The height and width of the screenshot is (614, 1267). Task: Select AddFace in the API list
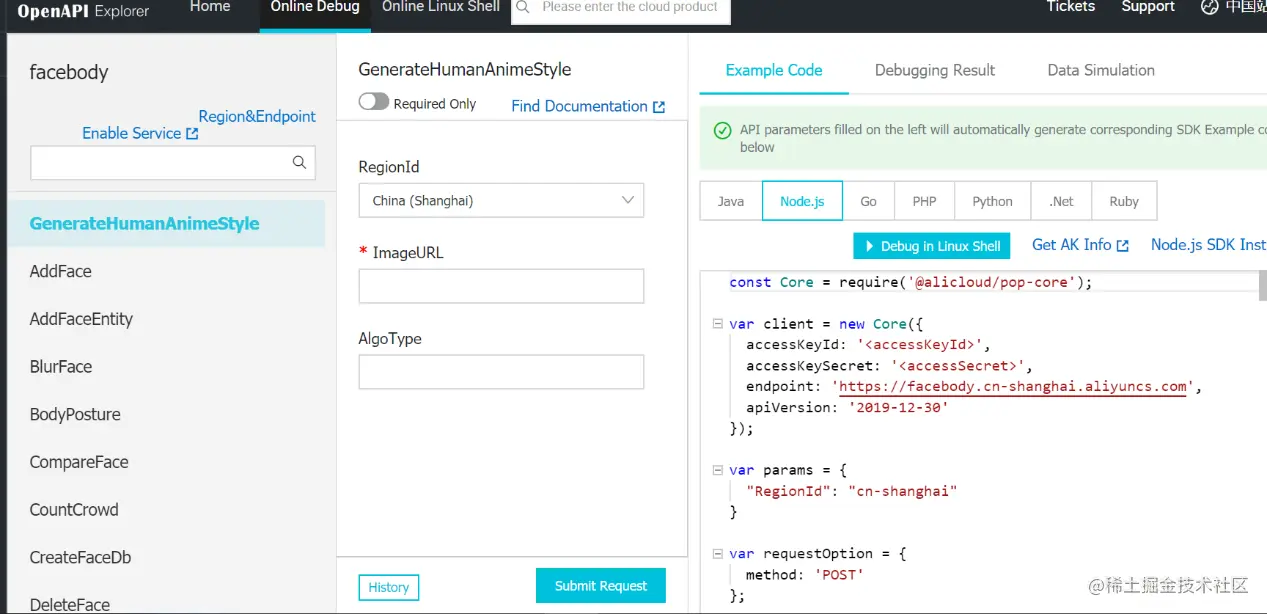[x=61, y=271]
